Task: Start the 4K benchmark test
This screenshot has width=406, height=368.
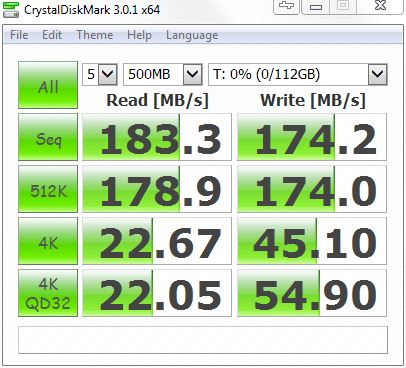Action: [48, 241]
